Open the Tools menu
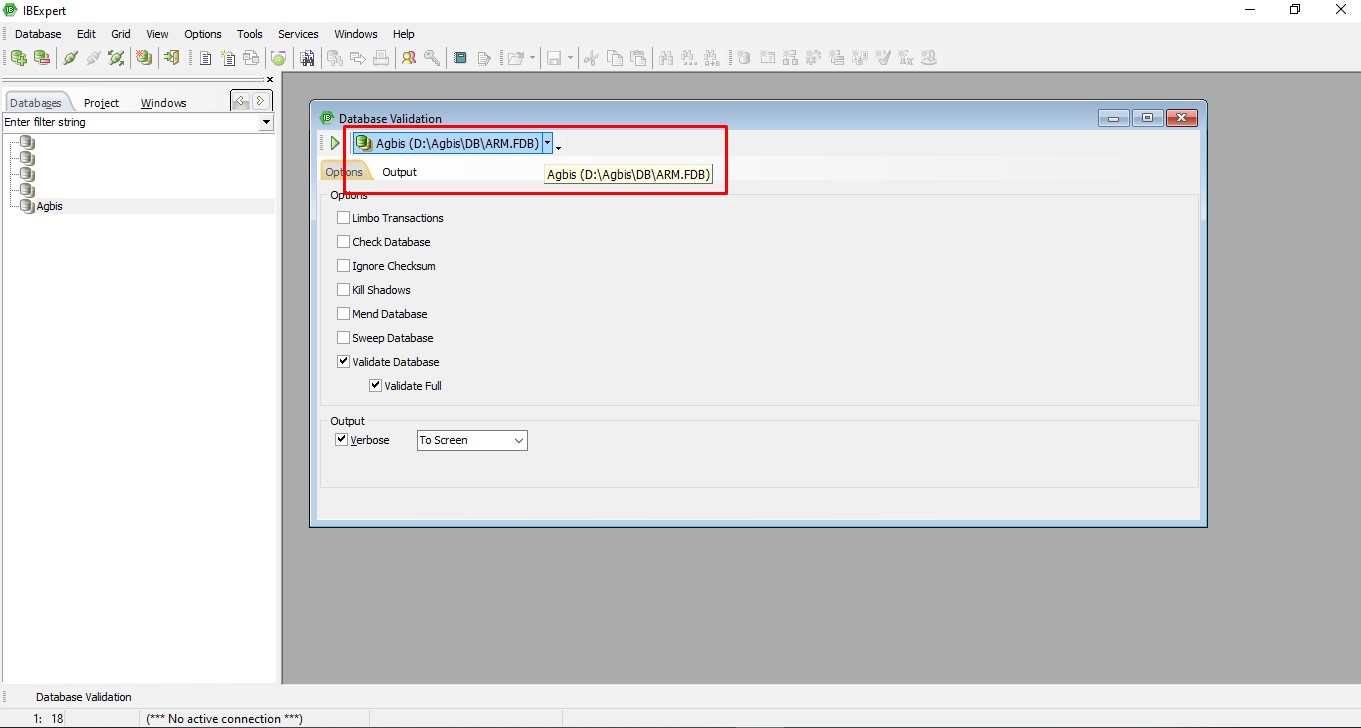 pos(250,34)
